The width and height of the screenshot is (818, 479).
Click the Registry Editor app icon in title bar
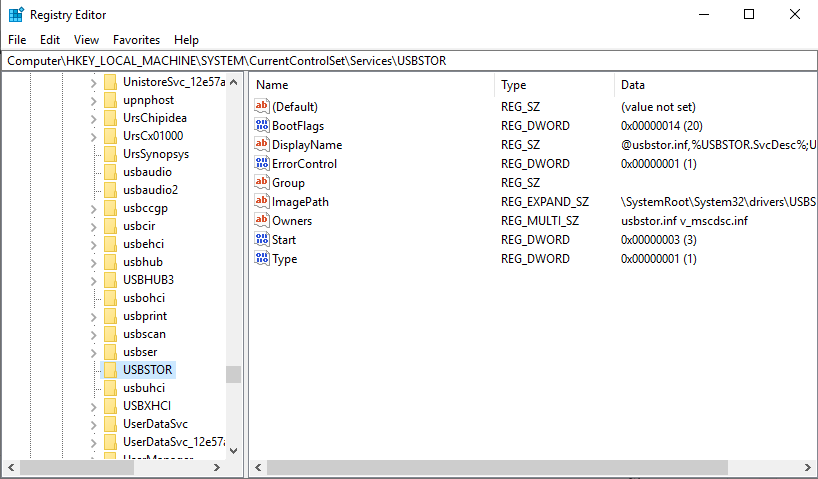tap(16, 15)
